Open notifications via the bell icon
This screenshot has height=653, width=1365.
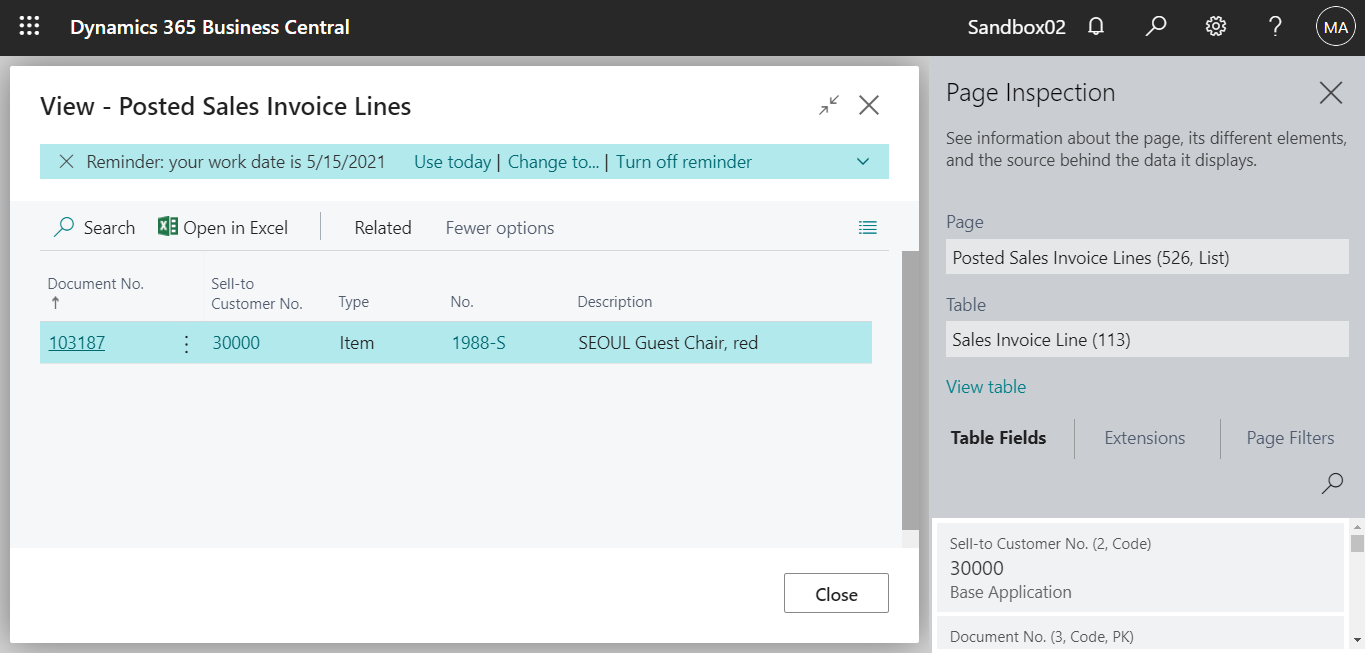1095,26
